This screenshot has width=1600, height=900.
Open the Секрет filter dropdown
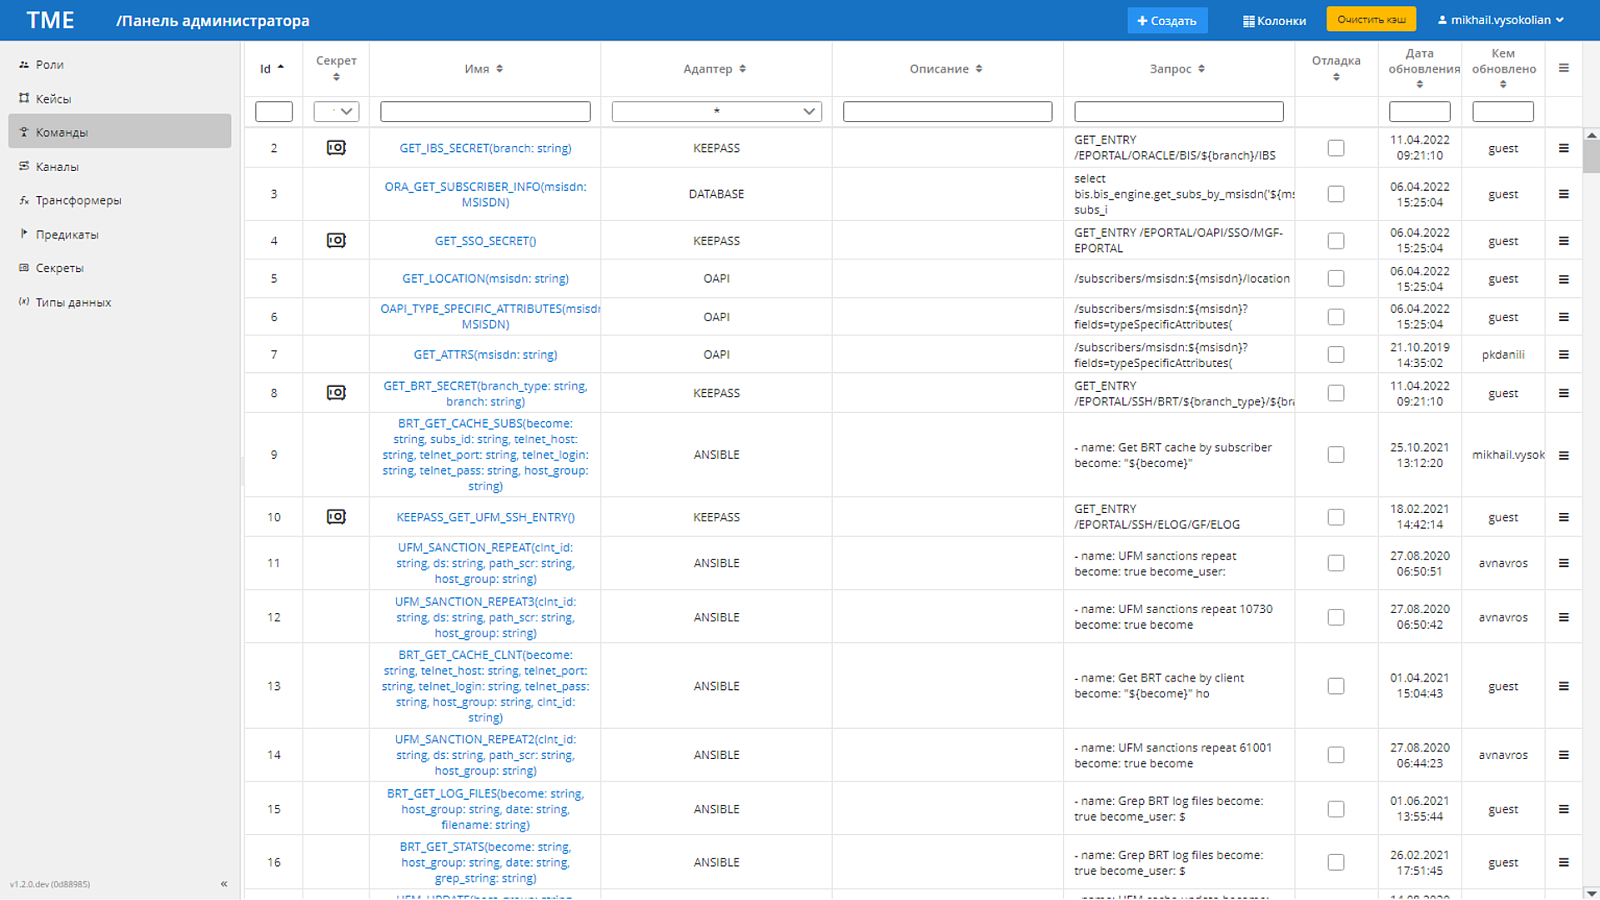pyautogui.click(x=336, y=112)
